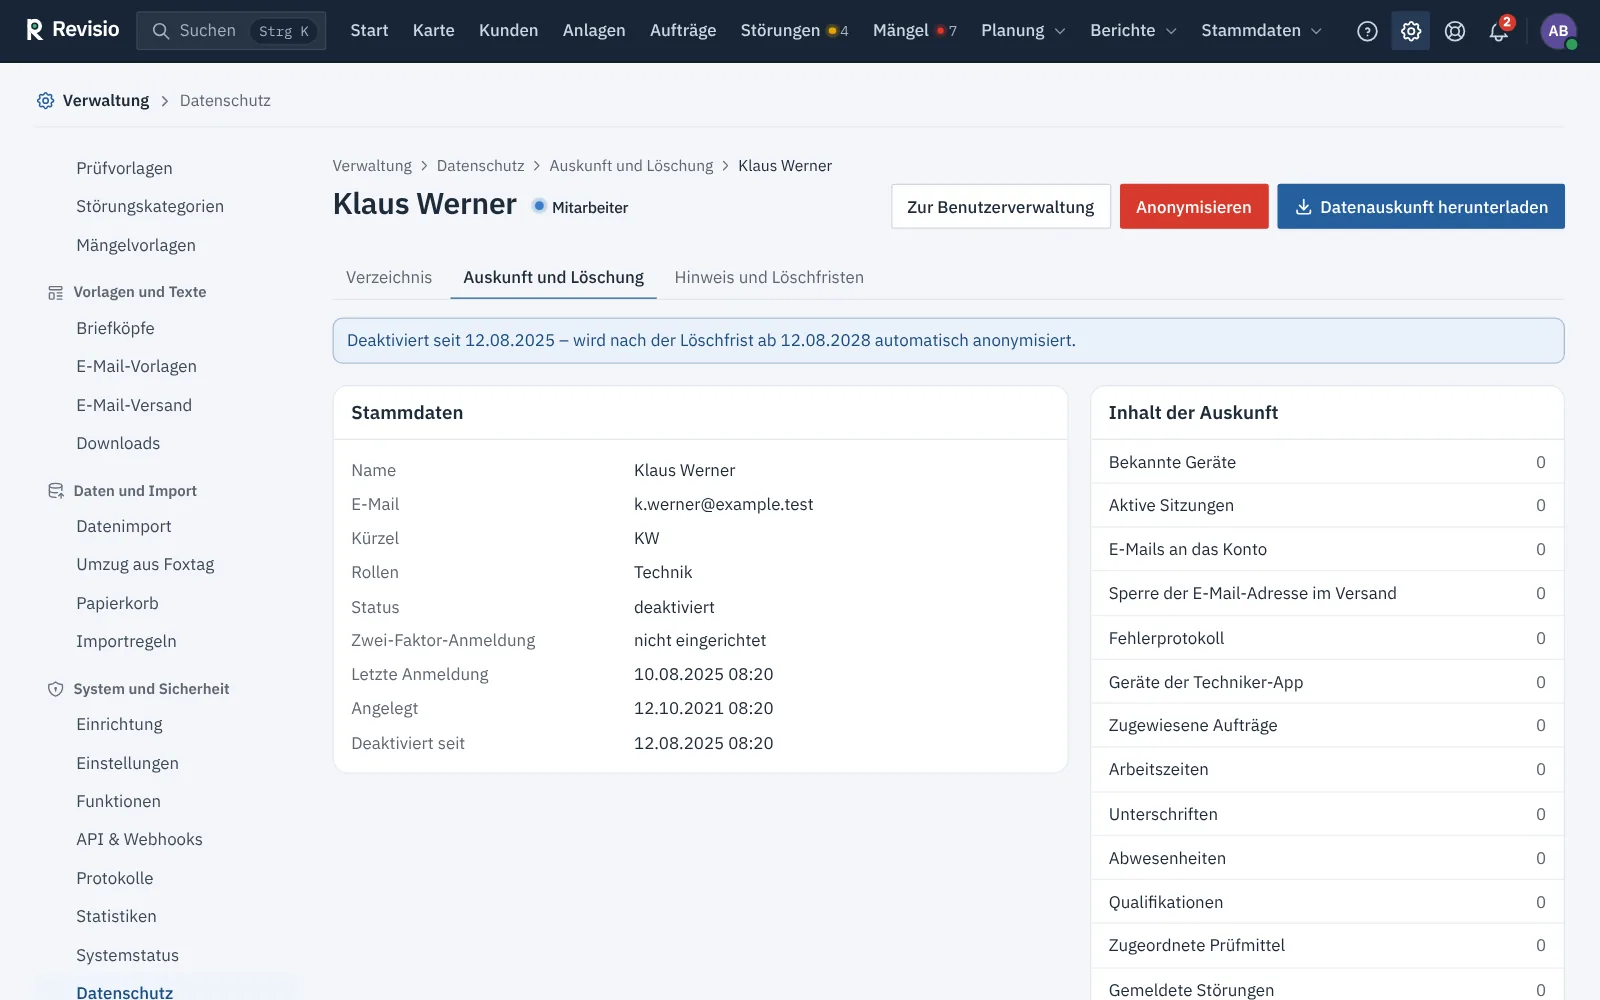Click the System und Sicherheit shield icon
Viewport: 1600px width, 1000px height.
56,689
